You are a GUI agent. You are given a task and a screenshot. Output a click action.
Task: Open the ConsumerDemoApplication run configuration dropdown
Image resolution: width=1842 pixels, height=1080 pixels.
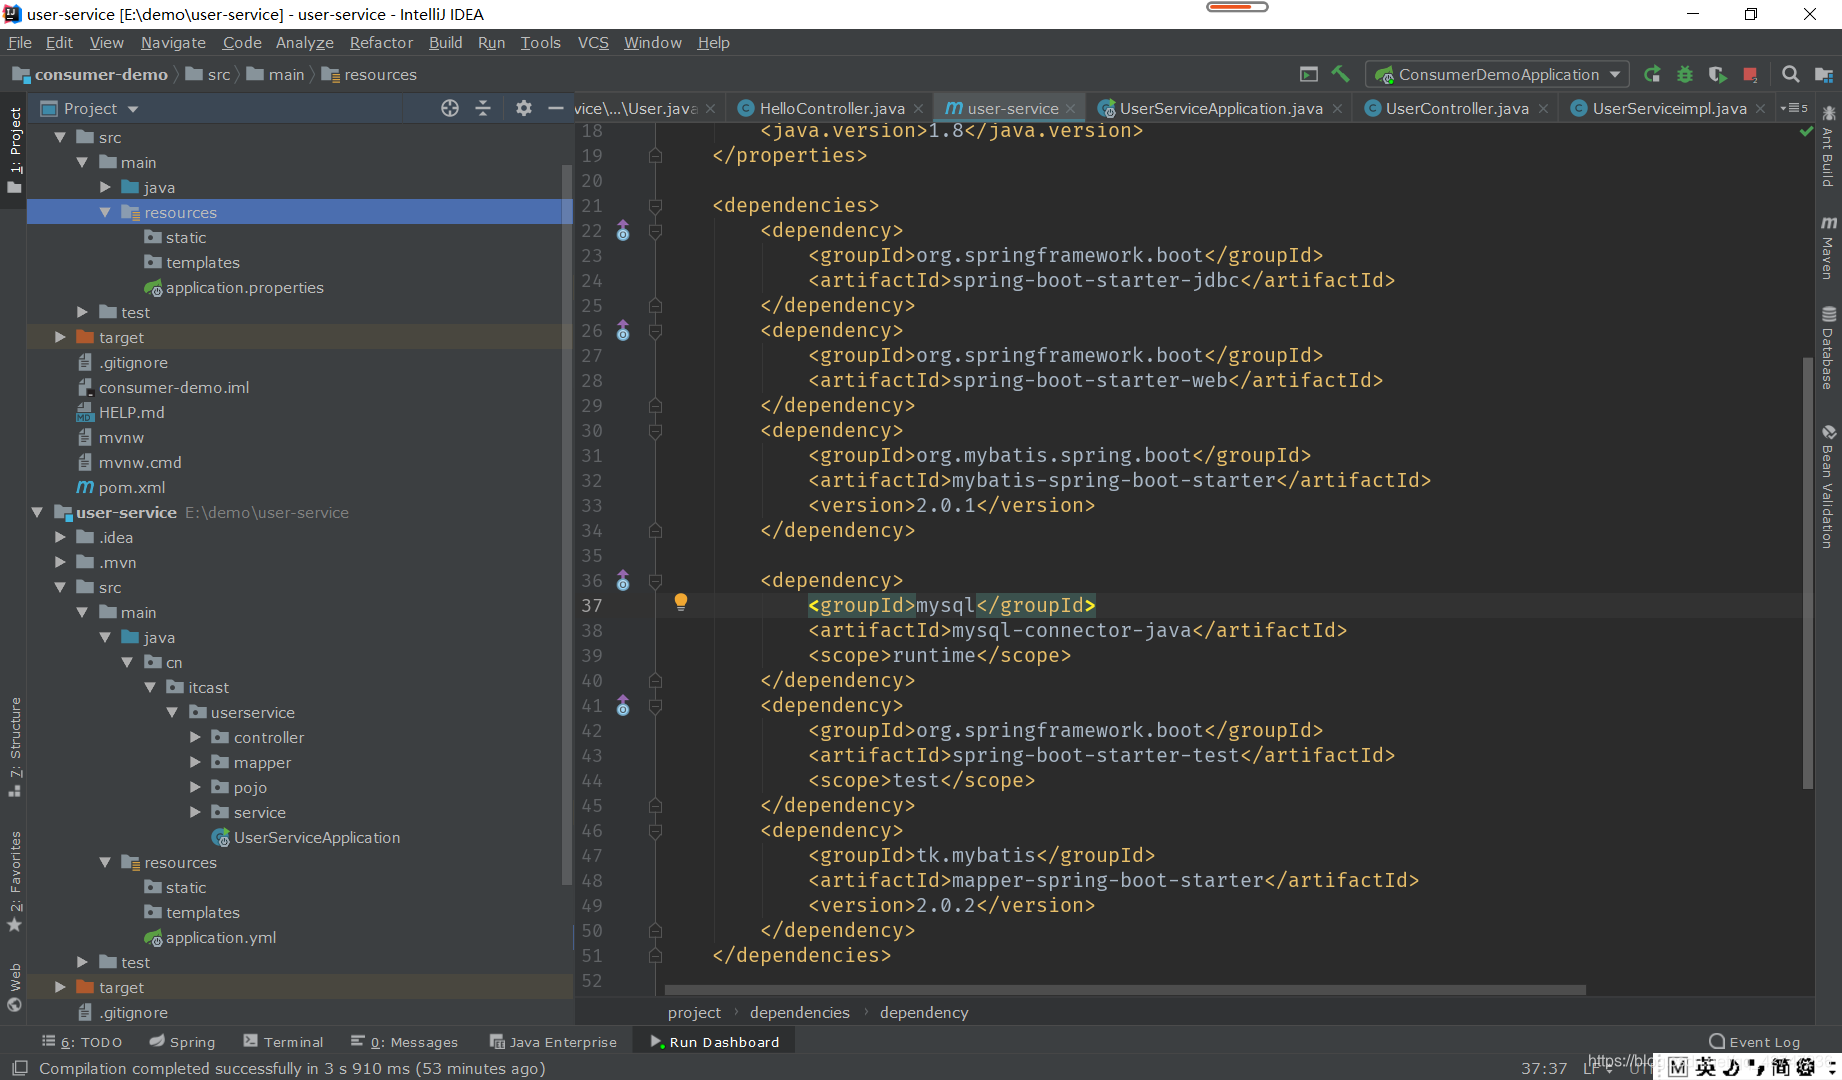pyautogui.click(x=1497, y=74)
